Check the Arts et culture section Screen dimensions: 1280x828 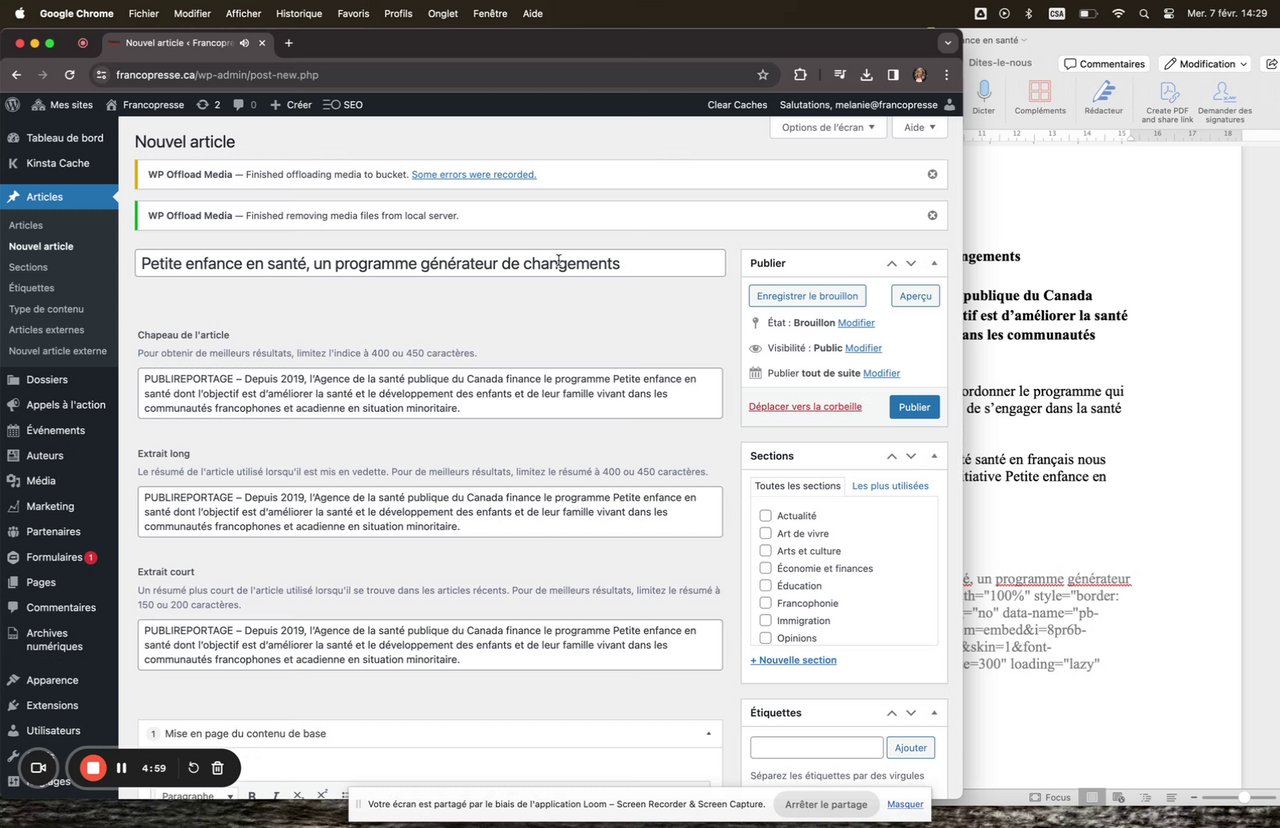coord(765,551)
